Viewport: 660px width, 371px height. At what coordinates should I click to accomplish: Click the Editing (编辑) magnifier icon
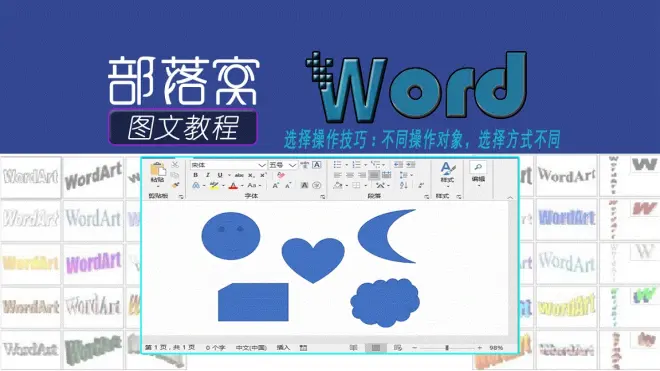click(x=478, y=168)
